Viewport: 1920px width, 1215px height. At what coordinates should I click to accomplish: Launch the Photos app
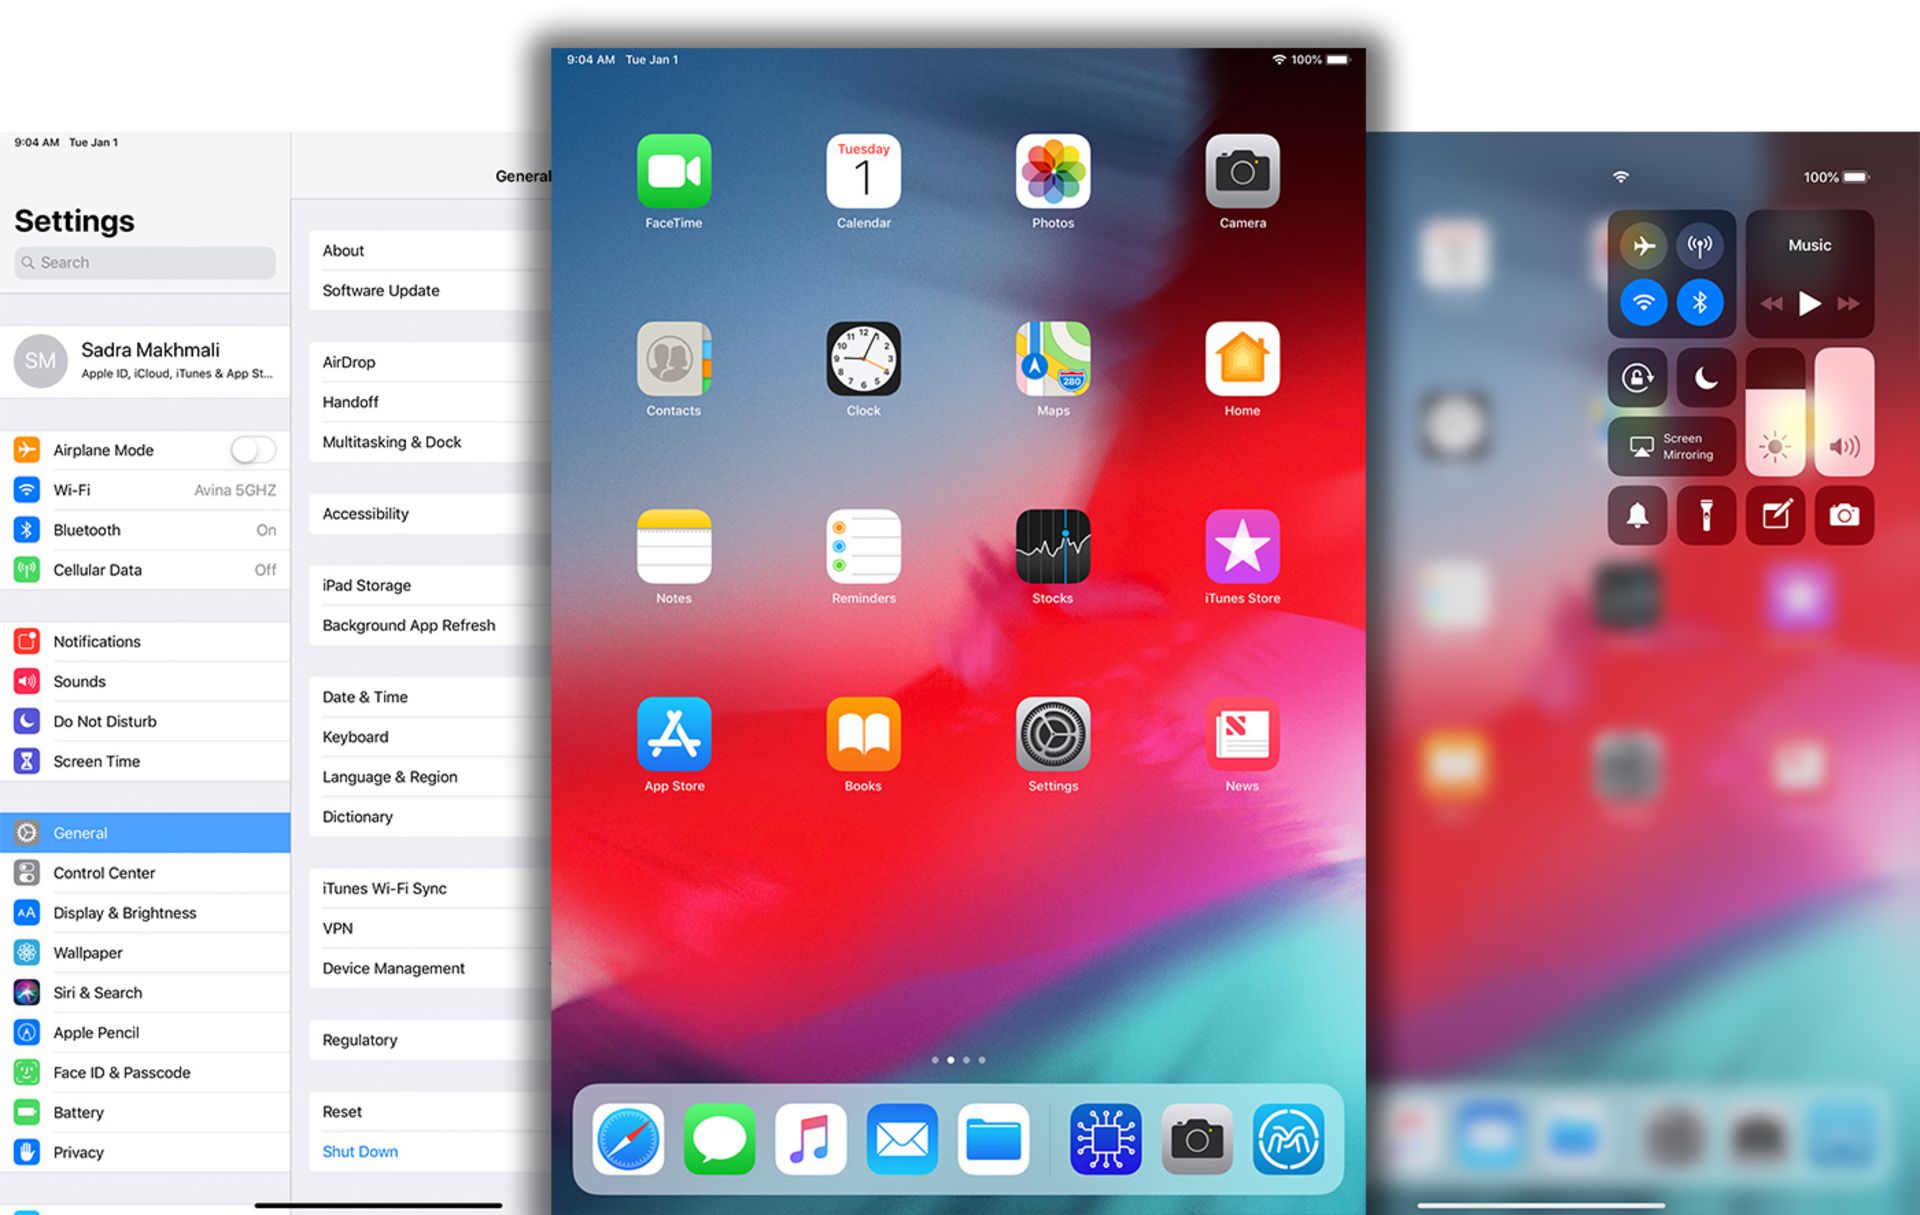pos(1052,171)
